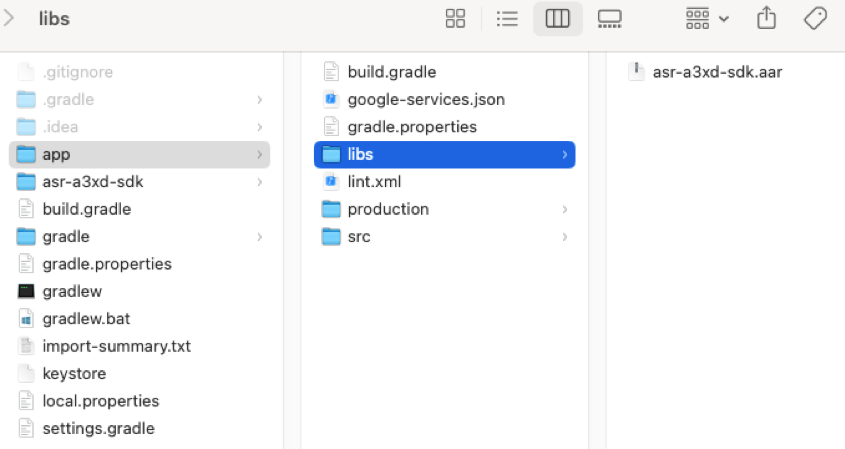Open the group-by options dropdown
Viewport: 845px width, 449px height.
(x=708, y=19)
